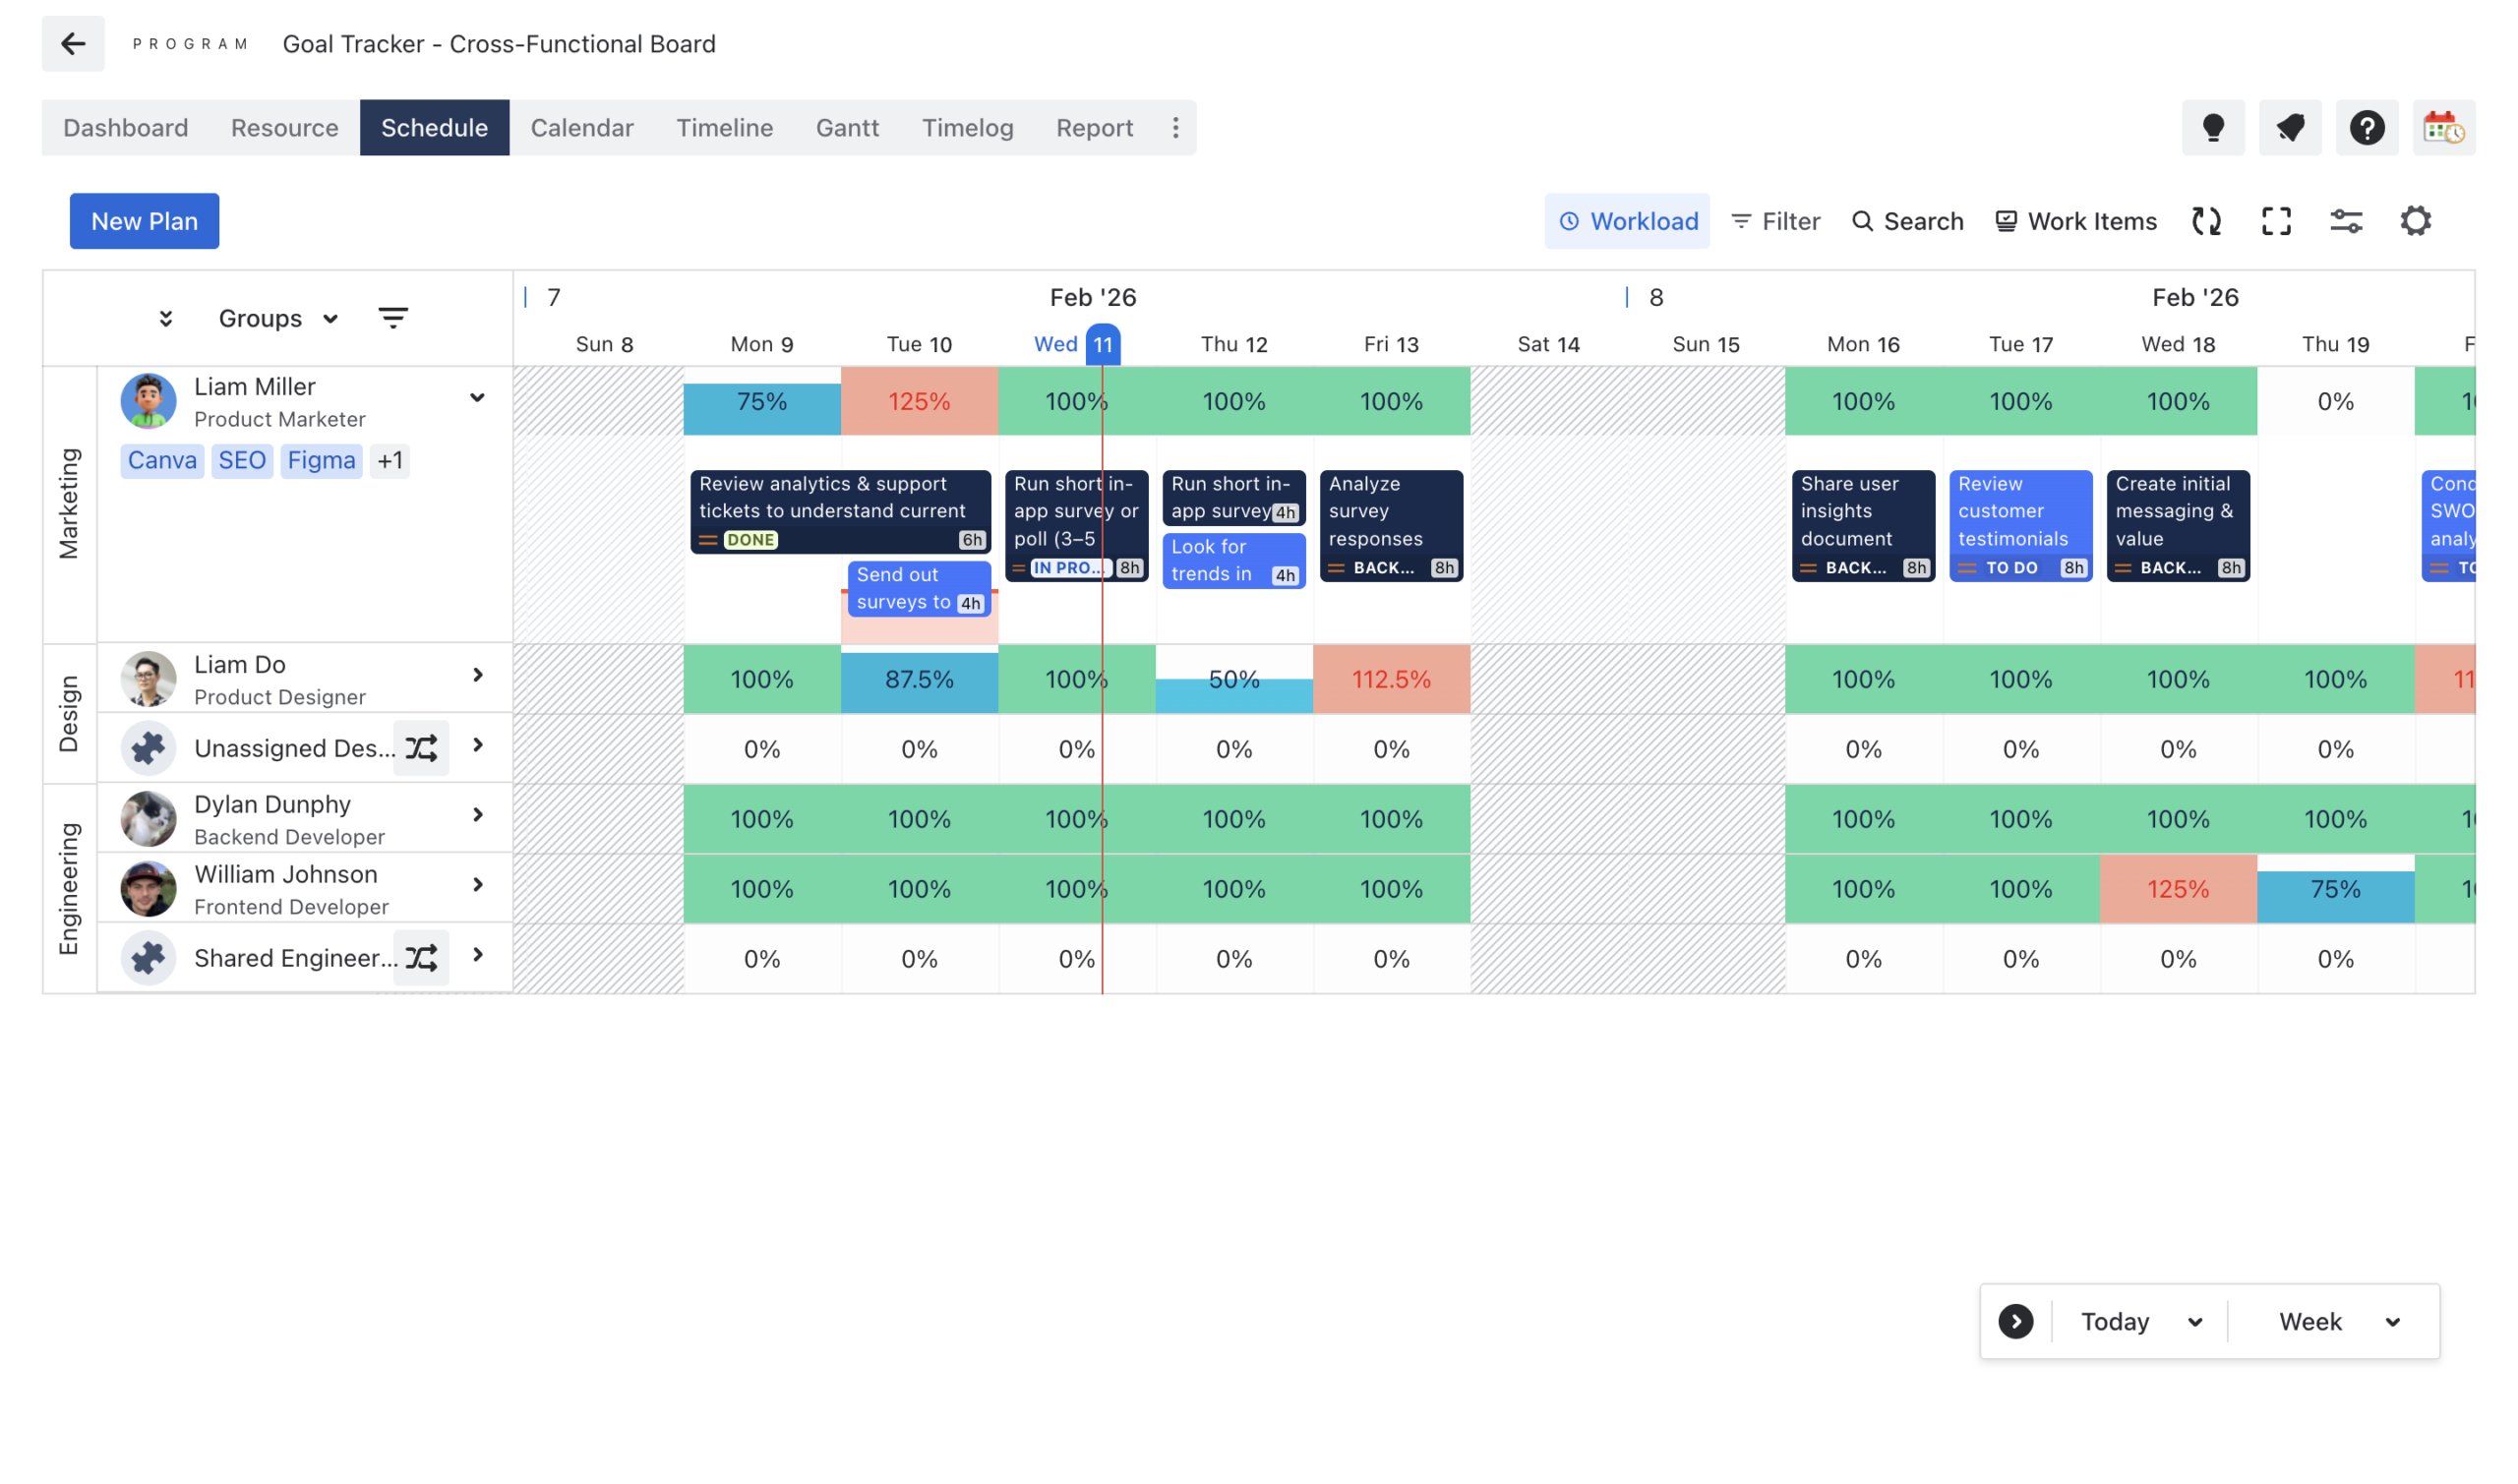Click the sync refresh icon
The image size is (2518, 1484).
pos(2206,221)
